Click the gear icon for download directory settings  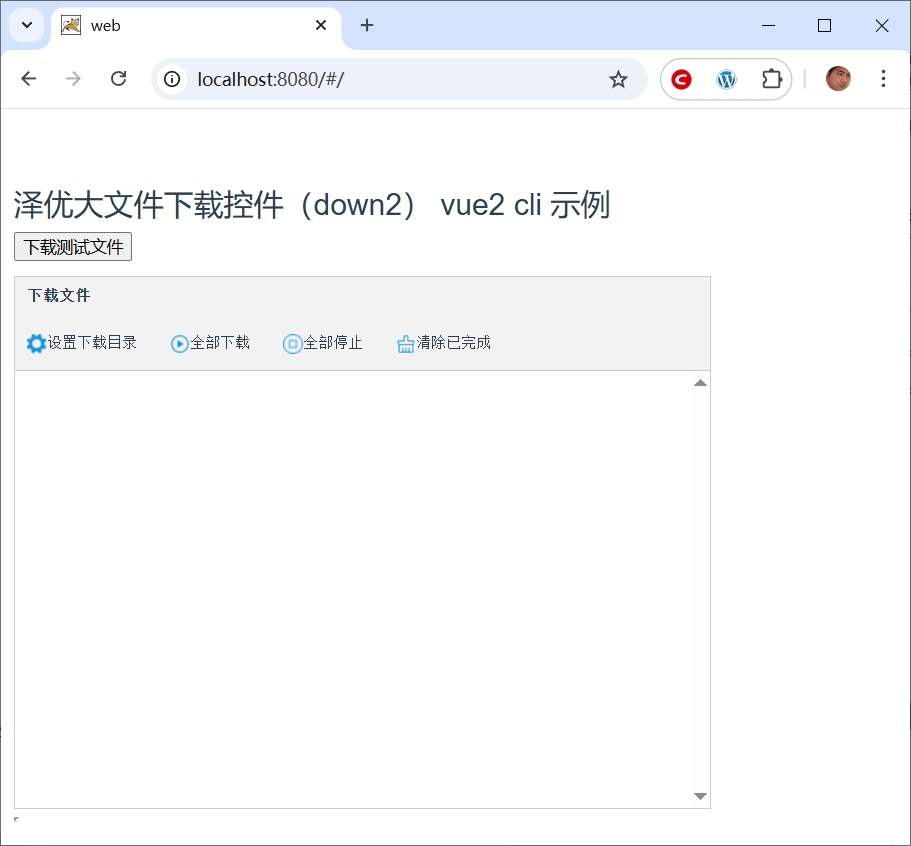pos(36,343)
